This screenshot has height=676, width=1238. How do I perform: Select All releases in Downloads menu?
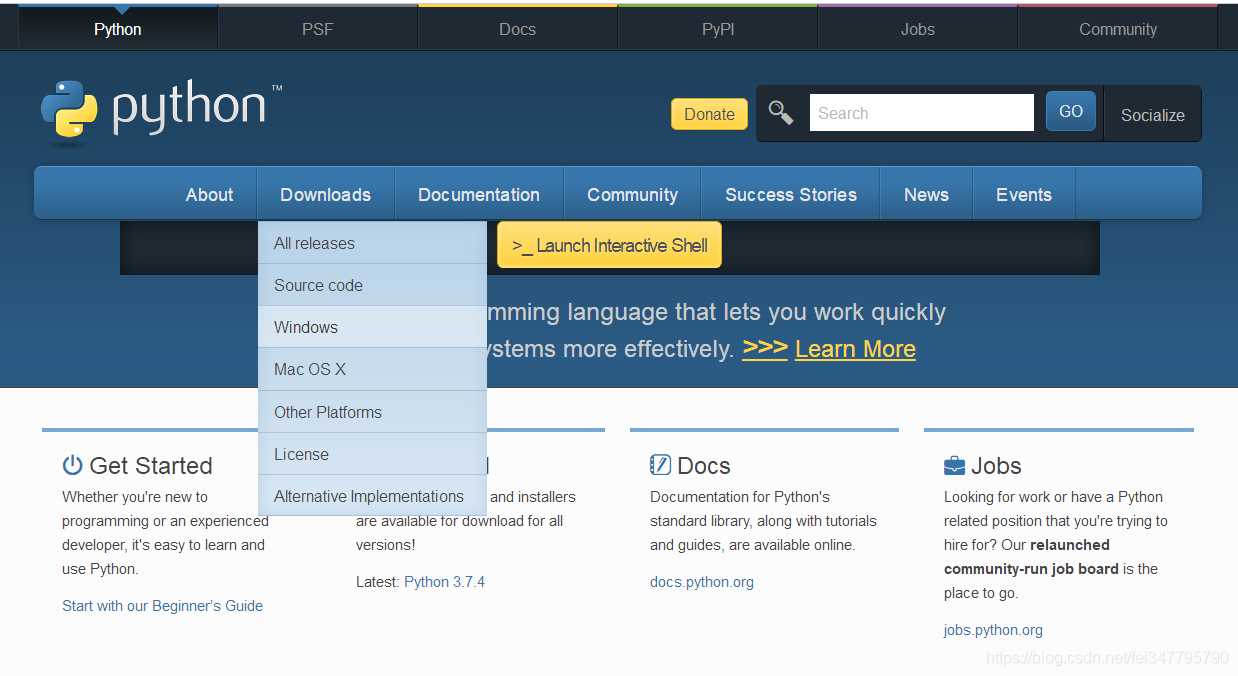point(372,243)
